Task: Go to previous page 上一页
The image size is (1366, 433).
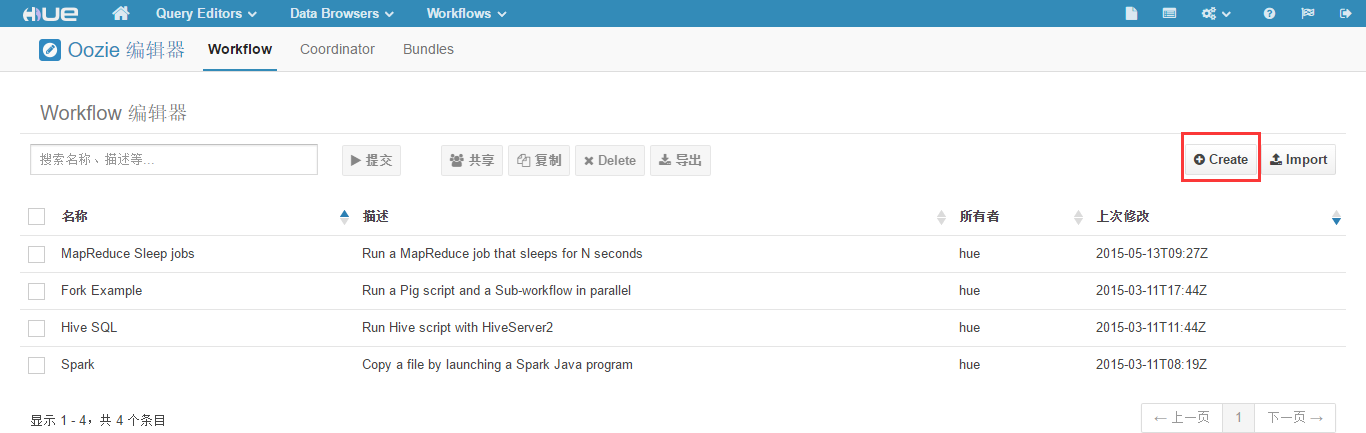Action: (x=1183, y=418)
